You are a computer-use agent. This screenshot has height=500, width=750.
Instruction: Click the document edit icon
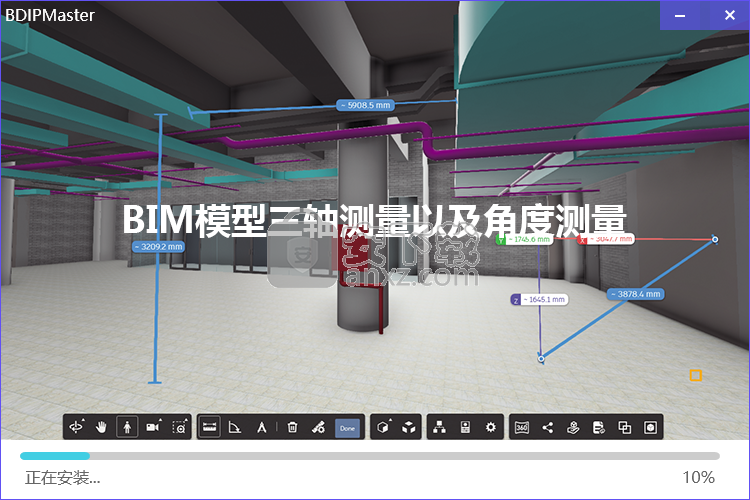(599, 427)
